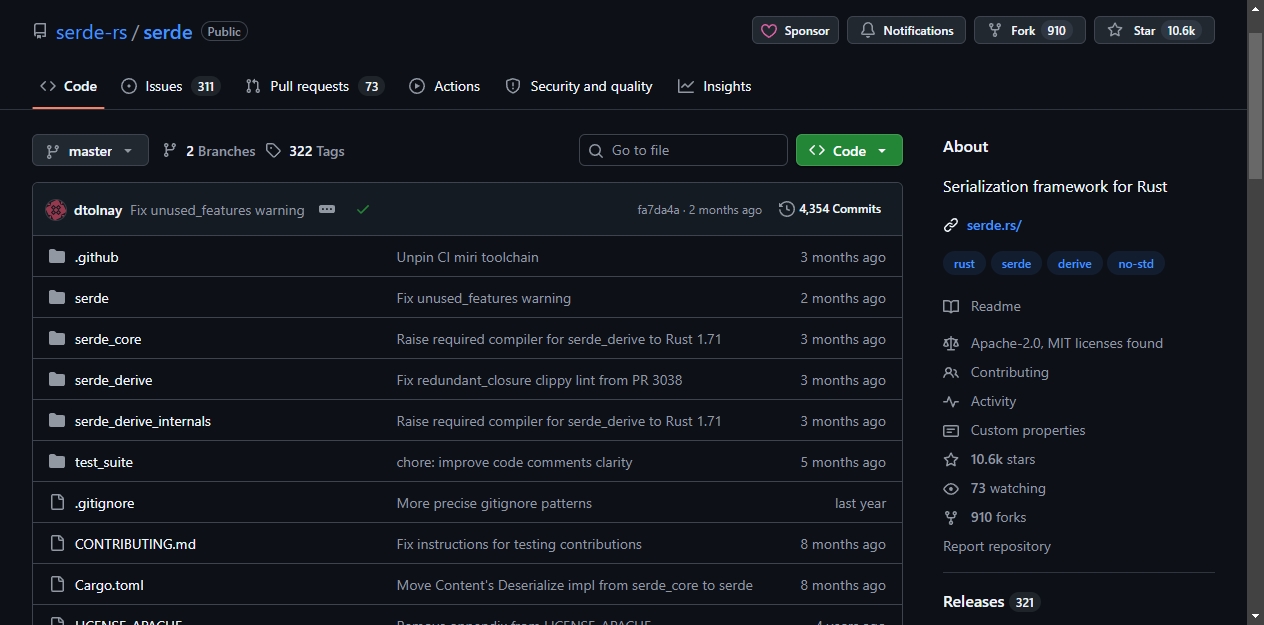Click the no-std topic tag

coord(1136,264)
